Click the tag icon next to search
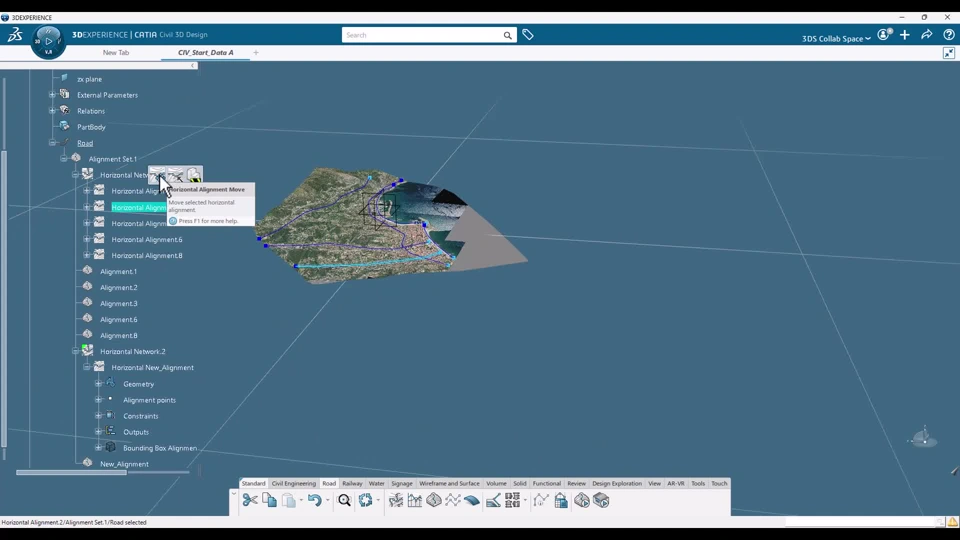The height and width of the screenshot is (540, 960). click(528, 35)
